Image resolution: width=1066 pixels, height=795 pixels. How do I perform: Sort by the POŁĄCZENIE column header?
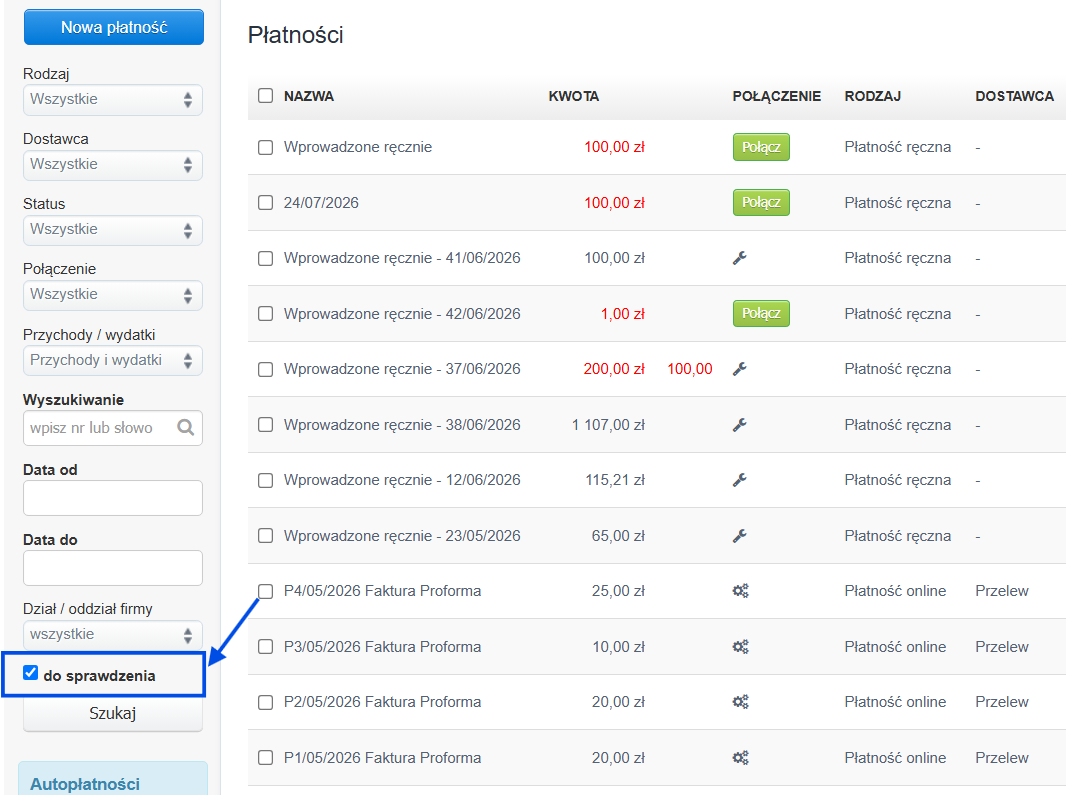coord(776,96)
